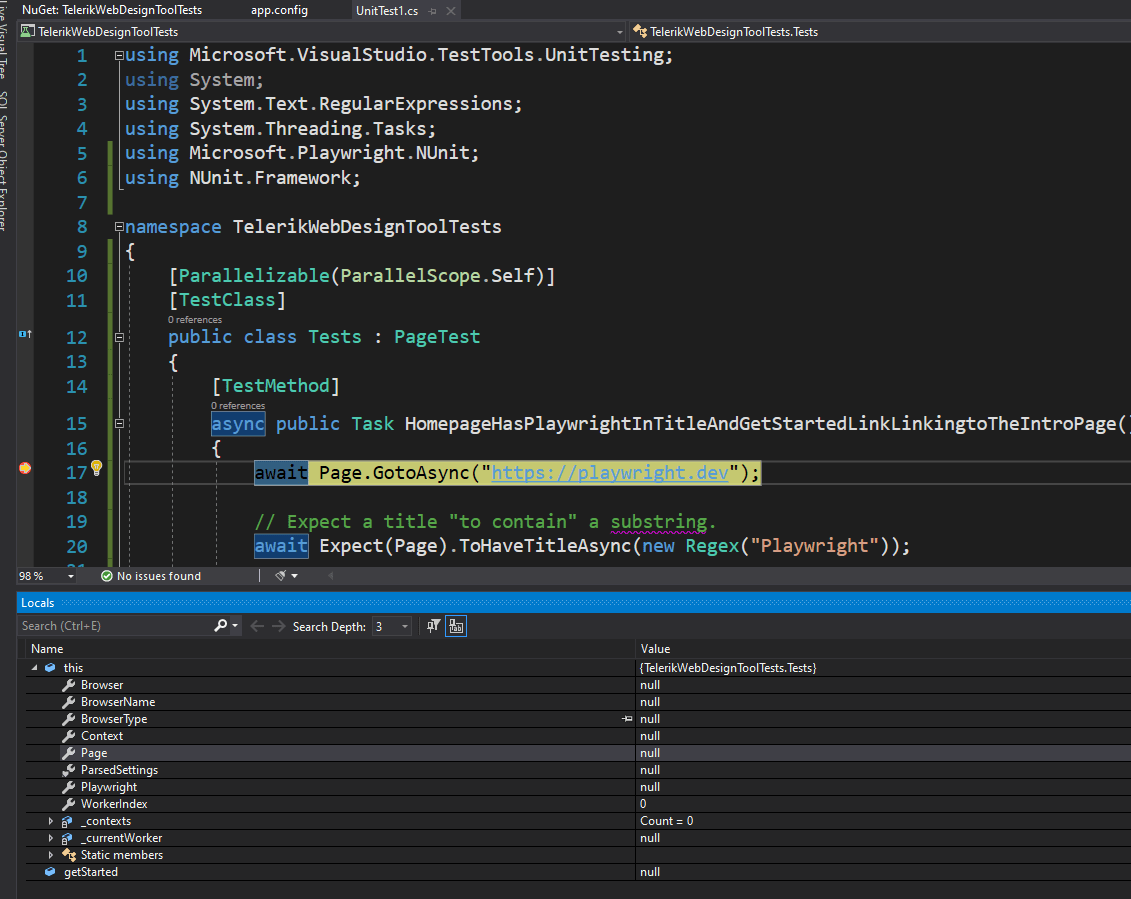Viewport: 1131px width, 899px height.
Task: Click 0 references above class Tests
Action: [195, 320]
